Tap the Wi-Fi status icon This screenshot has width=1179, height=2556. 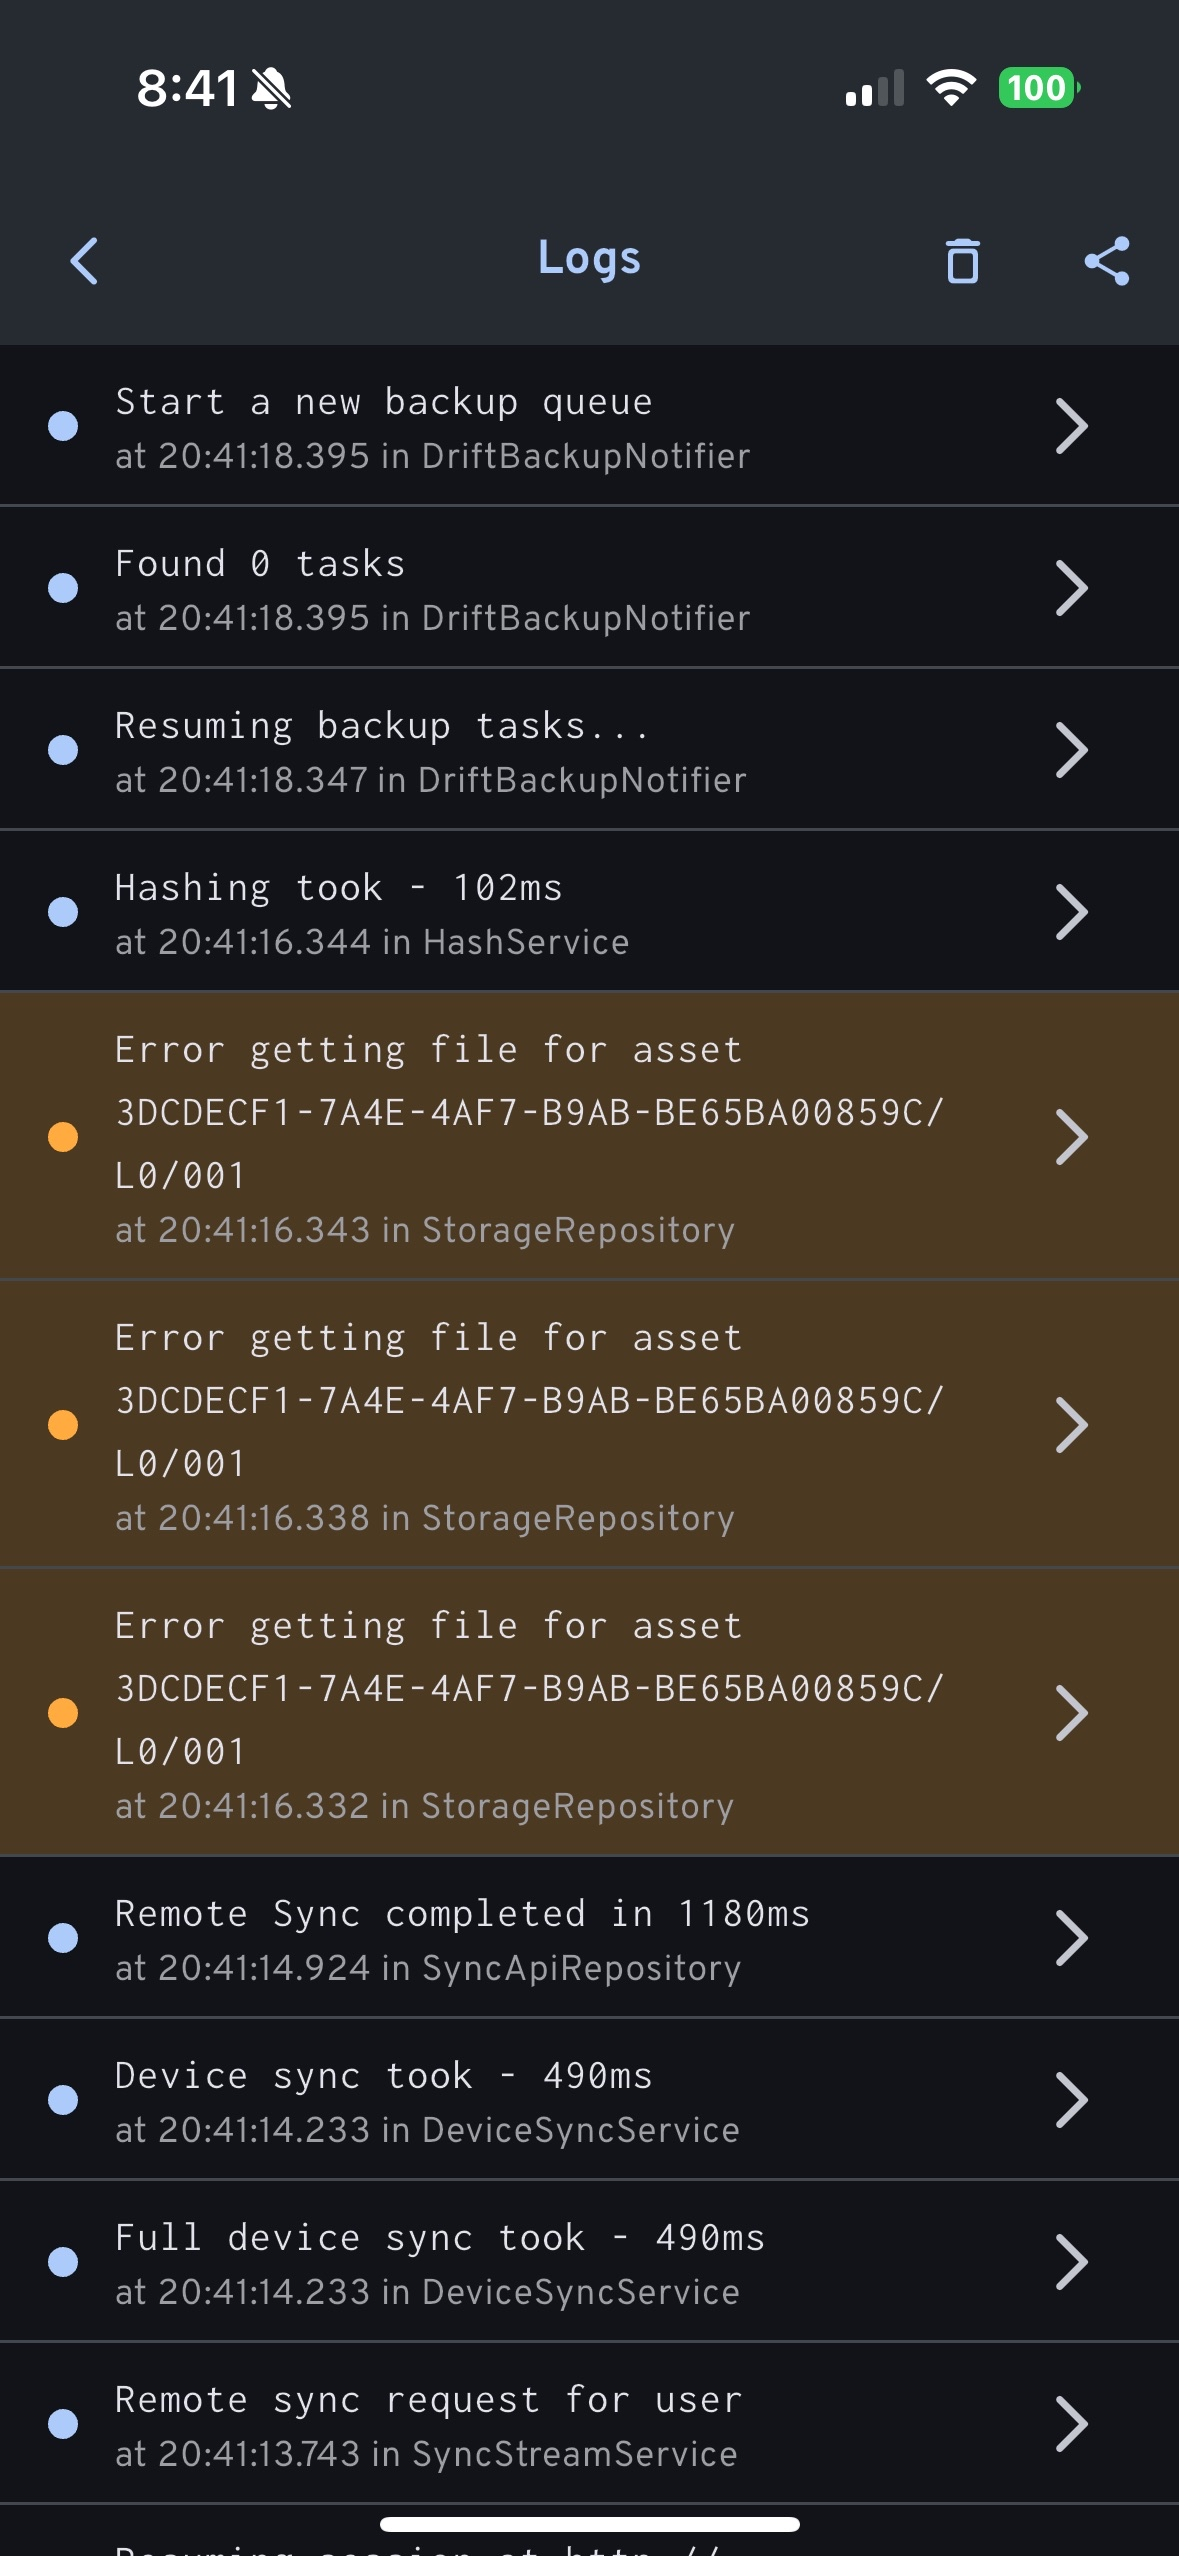(951, 88)
